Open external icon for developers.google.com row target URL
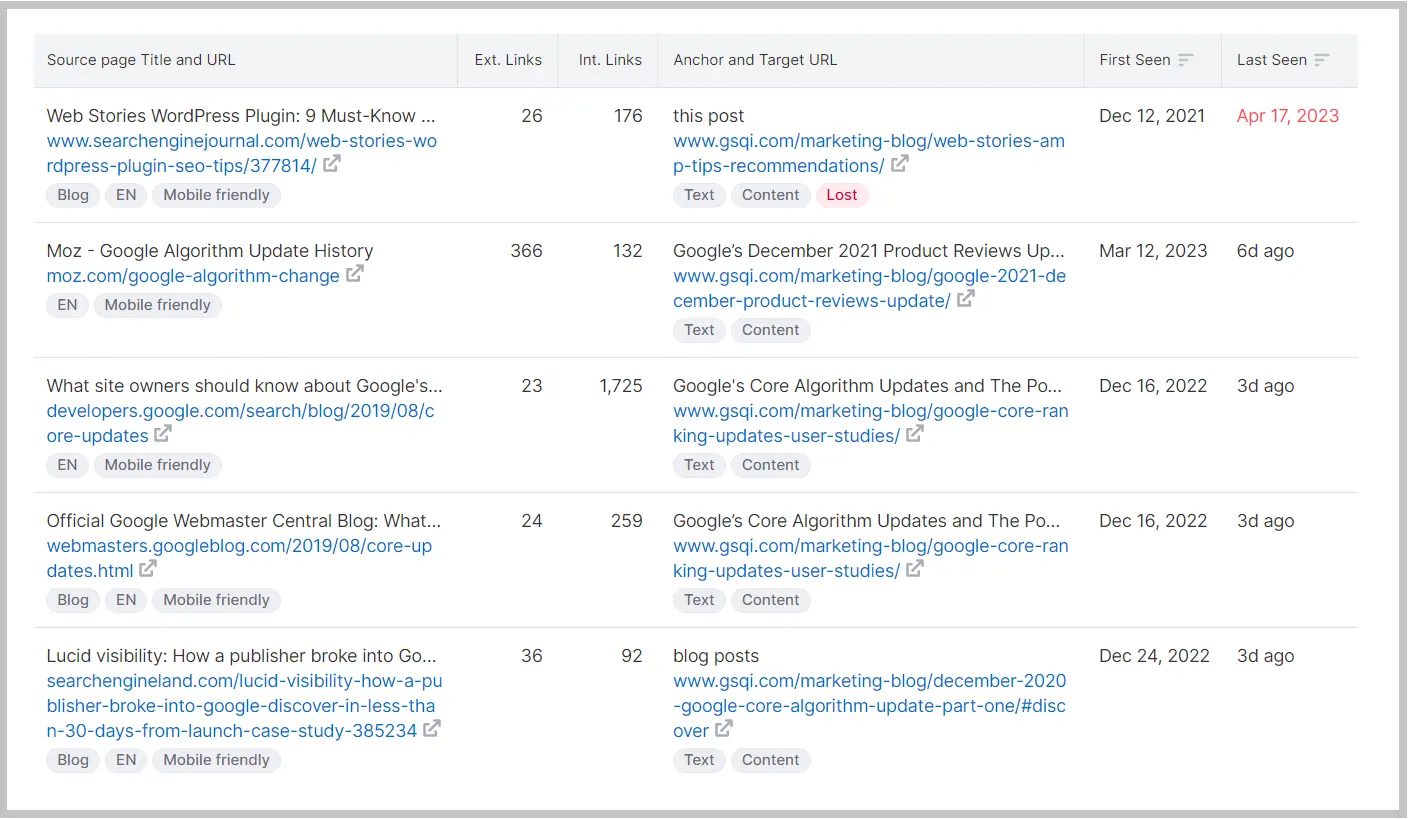This screenshot has height=819, width=1408. click(915, 434)
